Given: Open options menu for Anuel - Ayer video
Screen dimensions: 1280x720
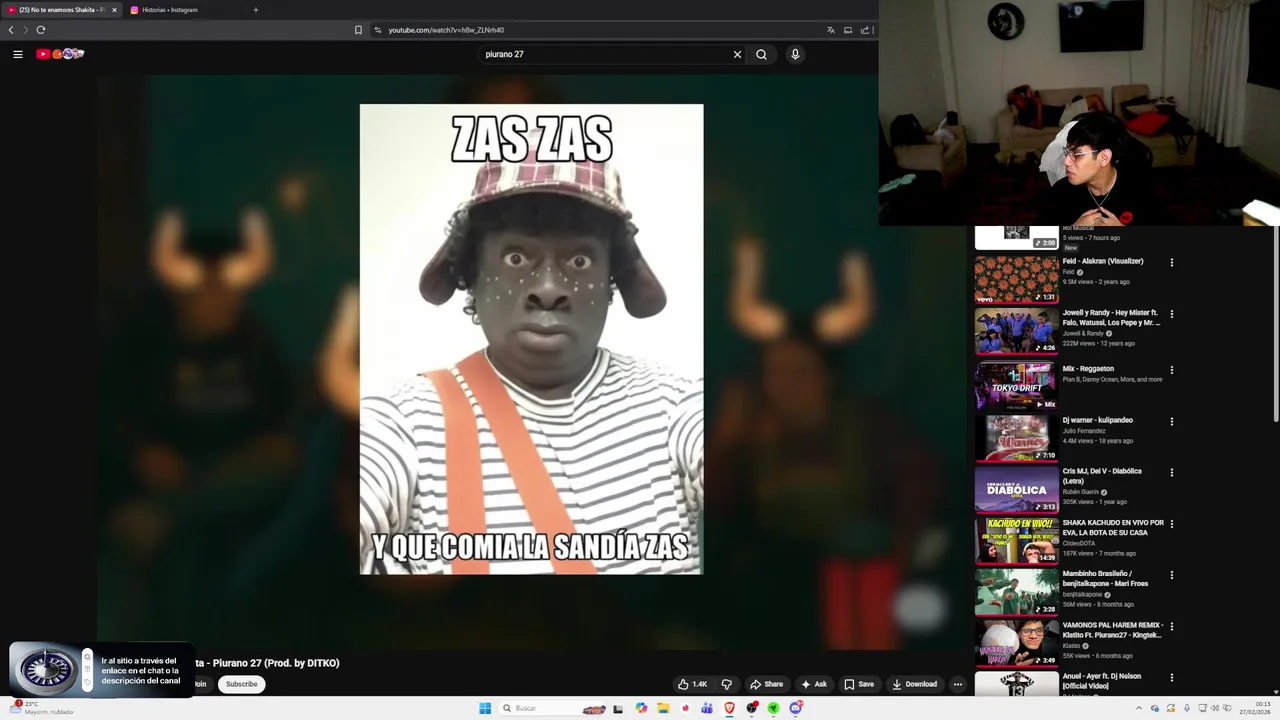Looking at the screenshot, I should click(x=1172, y=678).
